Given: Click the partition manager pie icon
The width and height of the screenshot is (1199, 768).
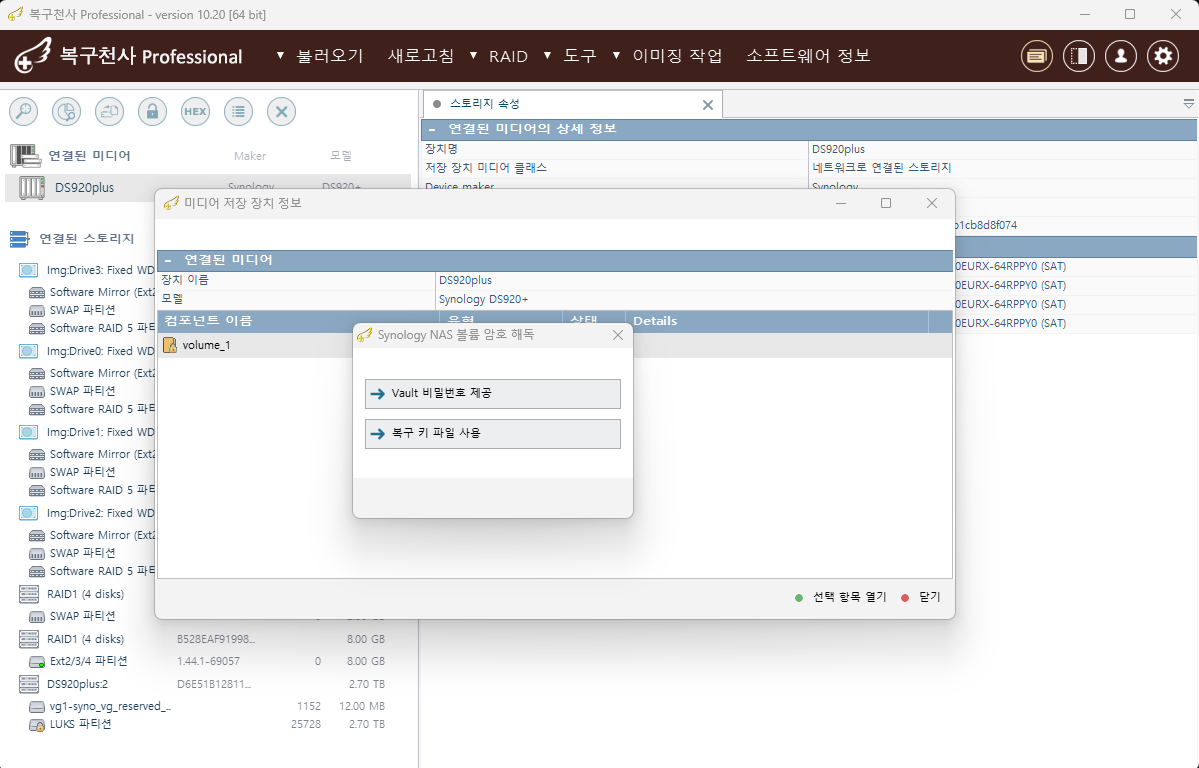Looking at the screenshot, I should pos(67,112).
